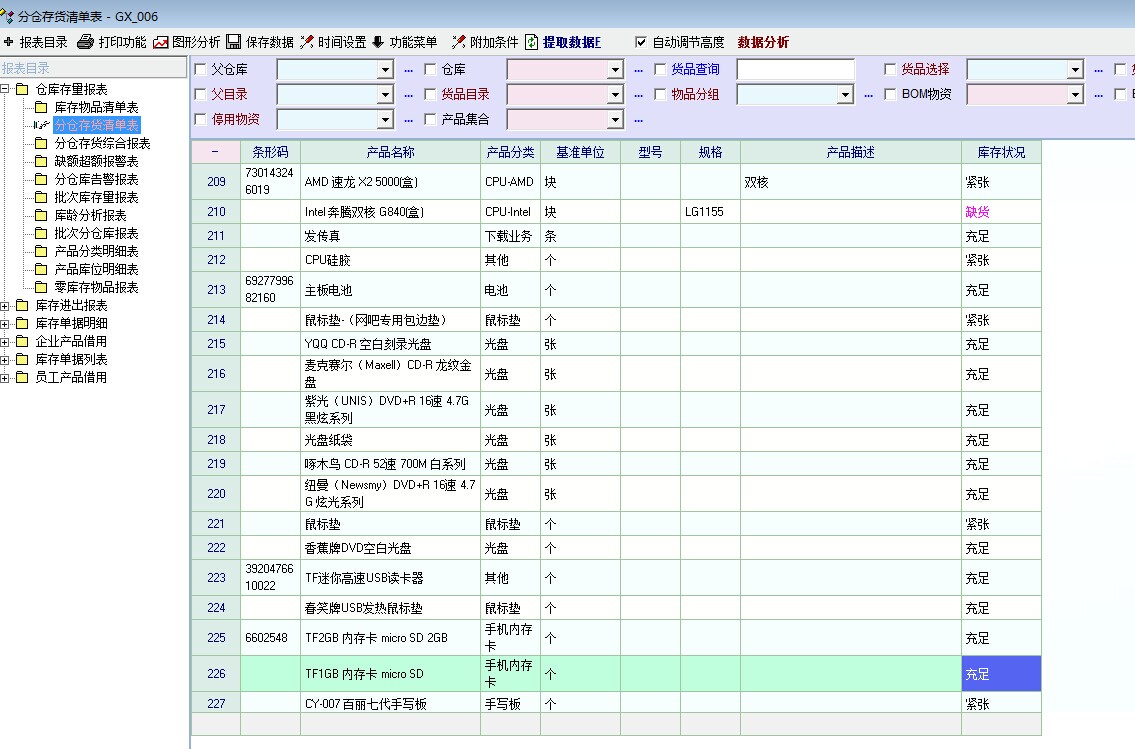The height and width of the screenshot is (749, 1135).
Task: Open the 功能菜单 arrow menu
Action: (x=378, y=42)
